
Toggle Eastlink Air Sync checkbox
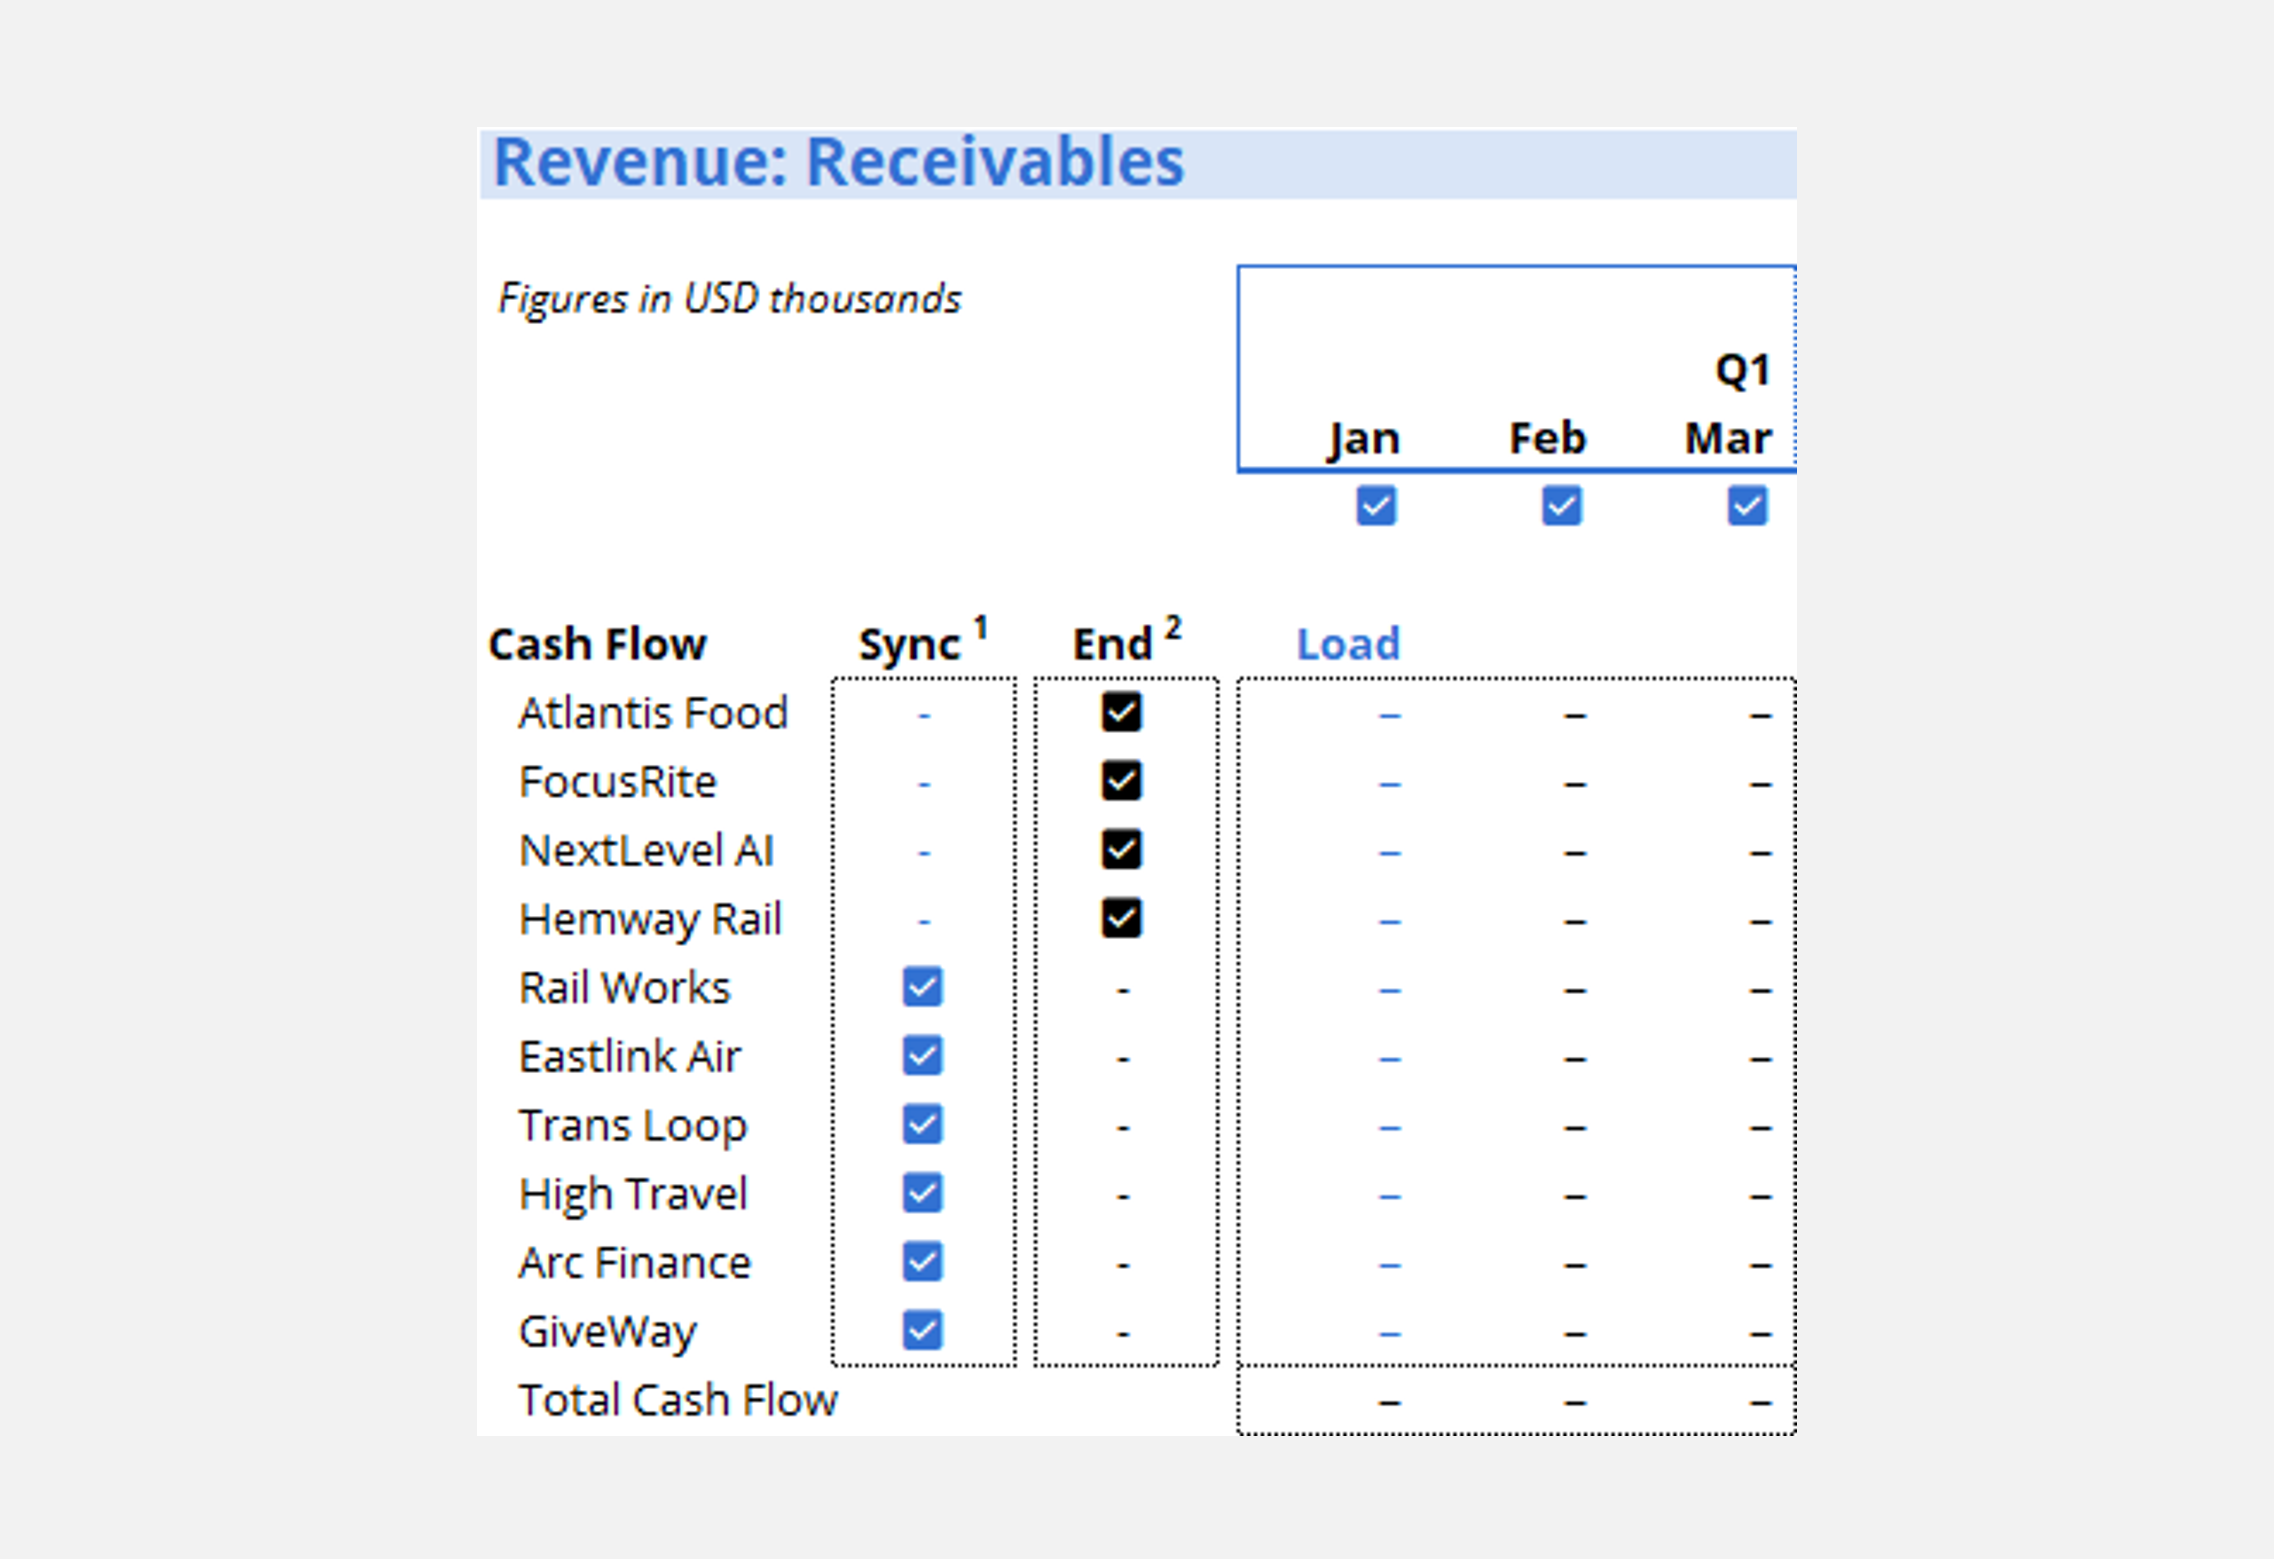[x=922, y=1056]
